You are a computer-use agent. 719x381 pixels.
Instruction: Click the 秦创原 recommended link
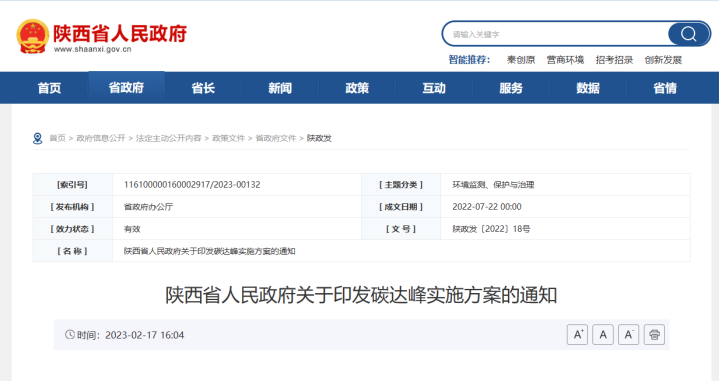click(521, 60)
